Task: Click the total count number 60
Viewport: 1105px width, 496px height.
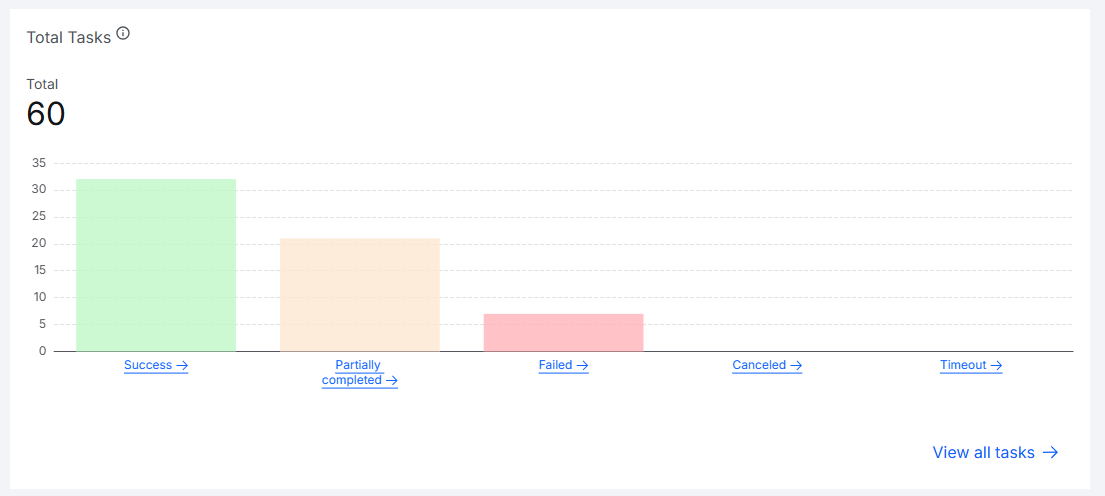Action: pyautogui.click(x=46, y=113)
